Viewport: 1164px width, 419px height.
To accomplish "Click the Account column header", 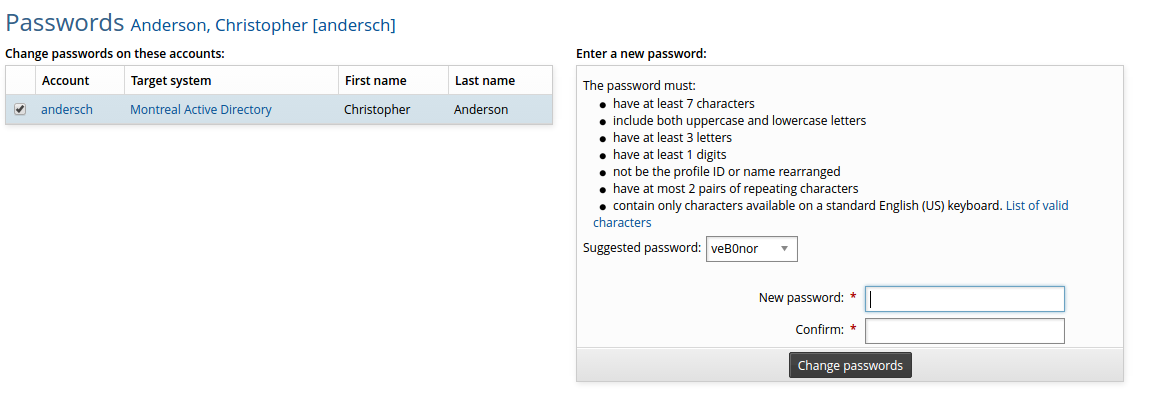I will (66, 81).
